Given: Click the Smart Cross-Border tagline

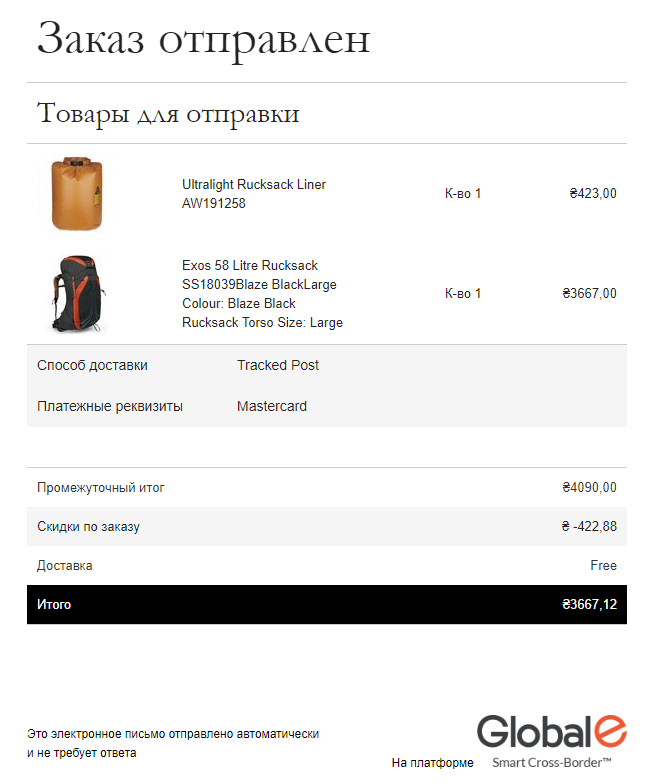Looking at the screenshot, I should 552,763.
